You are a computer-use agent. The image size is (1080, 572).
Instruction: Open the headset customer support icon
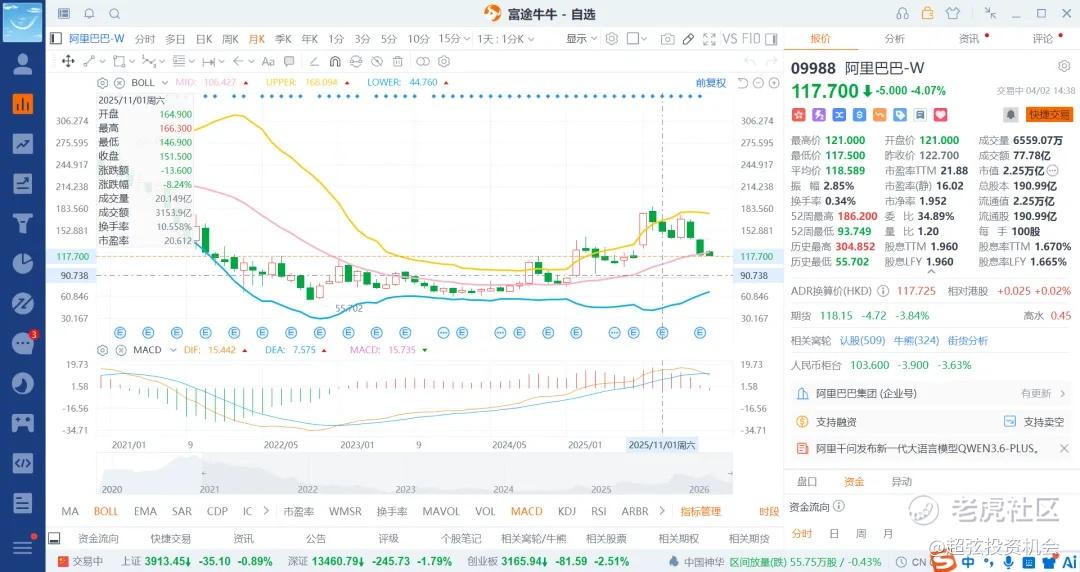coord(902,14)
